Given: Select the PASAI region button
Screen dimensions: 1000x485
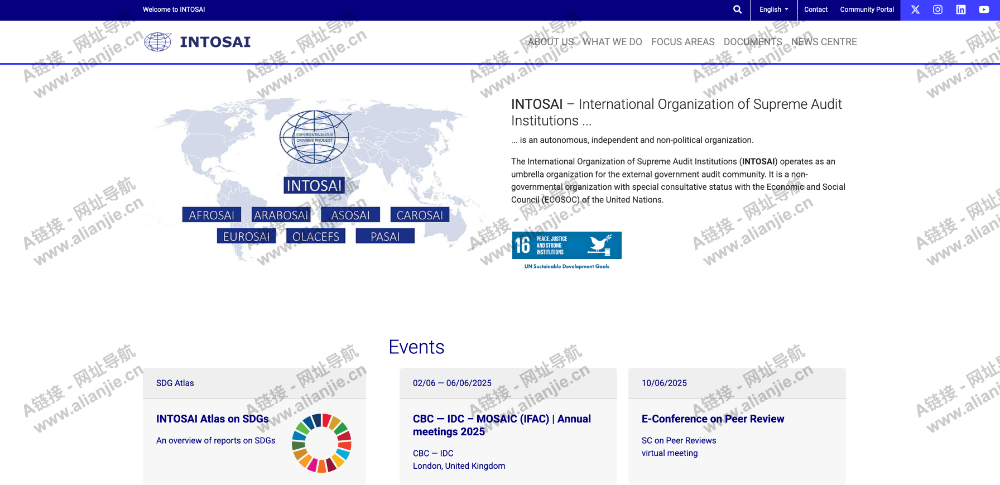Looking at the screenshot, I should [385, 236].
